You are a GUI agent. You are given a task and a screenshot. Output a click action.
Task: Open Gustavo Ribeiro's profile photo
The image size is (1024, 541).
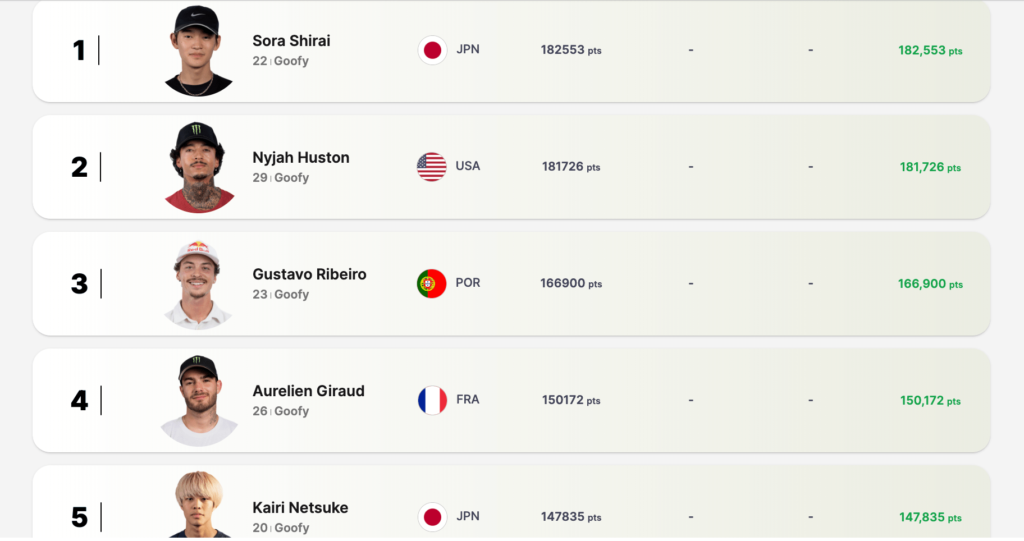(x=198, y=285)
